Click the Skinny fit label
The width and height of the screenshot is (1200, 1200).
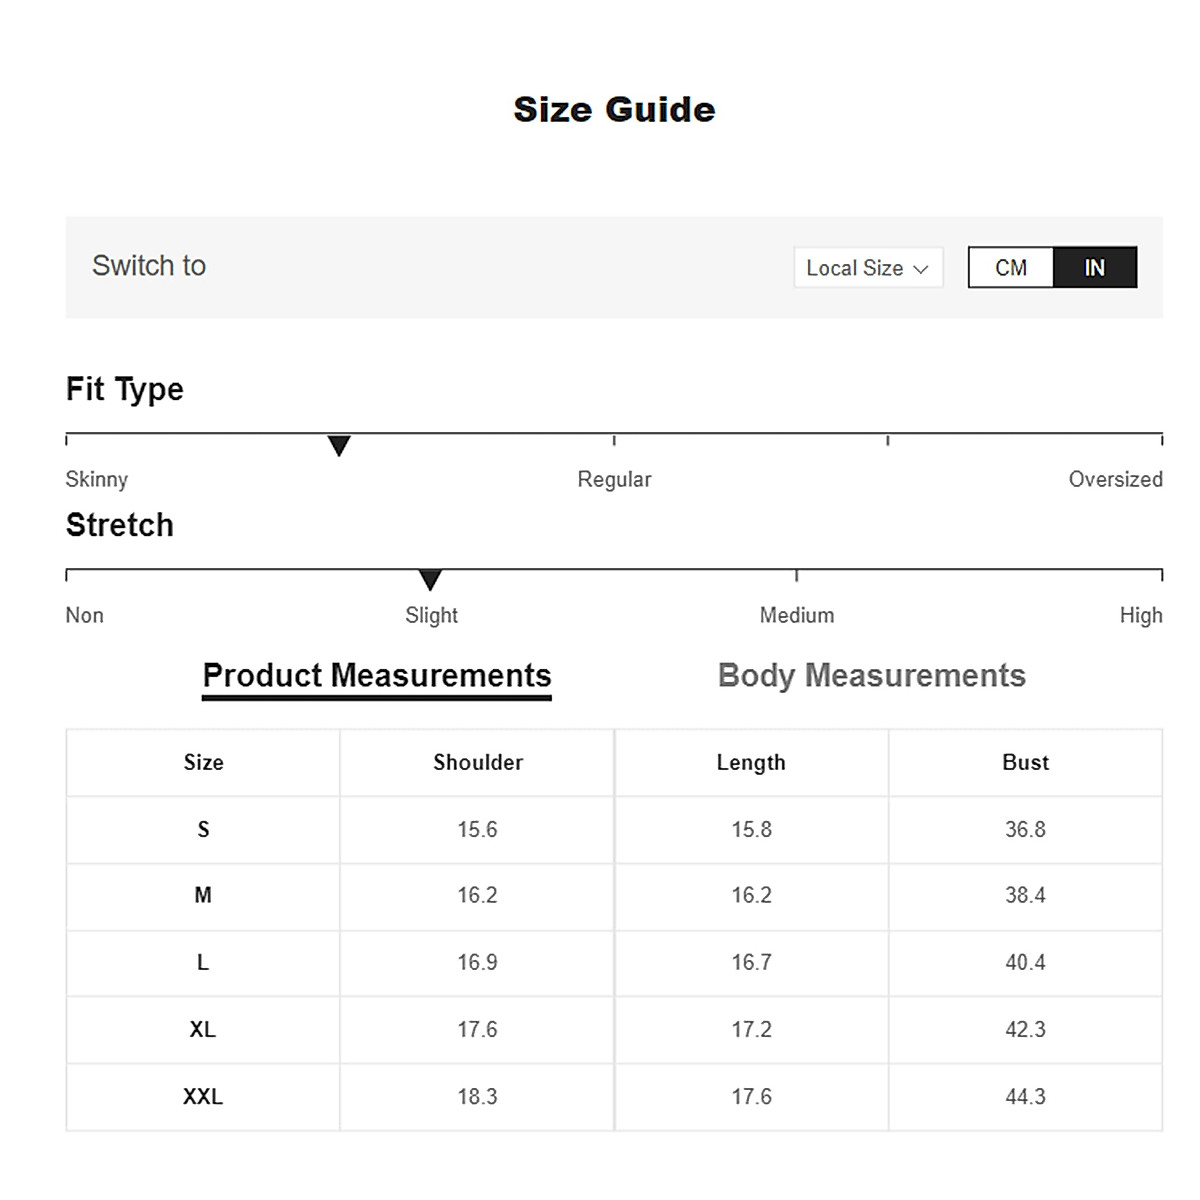tap(97, 479)
